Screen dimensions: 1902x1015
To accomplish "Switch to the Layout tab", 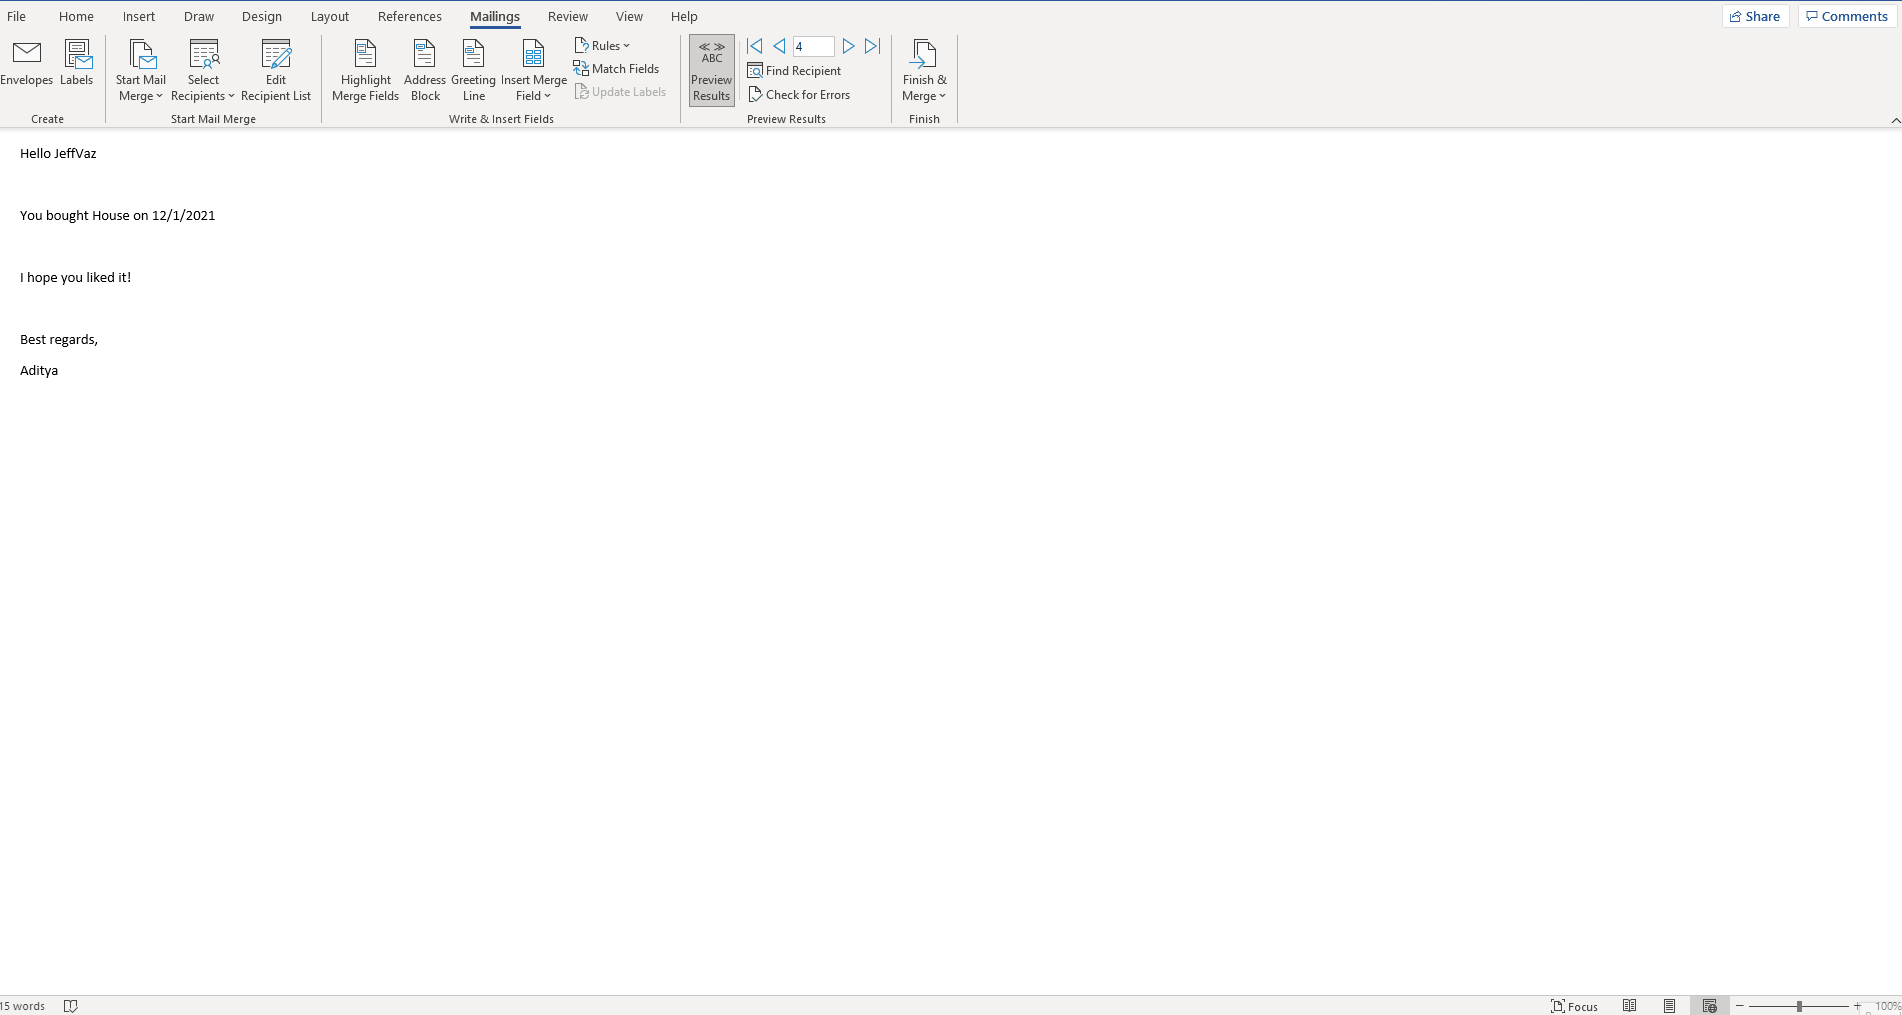I will (330, 16).
